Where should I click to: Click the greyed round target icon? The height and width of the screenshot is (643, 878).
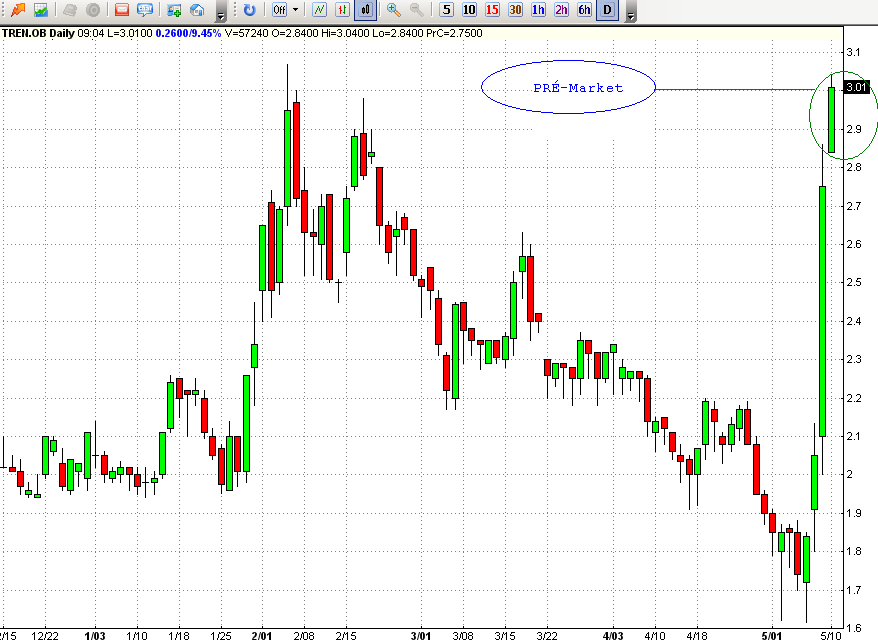pyautogui.click(x=93, y=10)
